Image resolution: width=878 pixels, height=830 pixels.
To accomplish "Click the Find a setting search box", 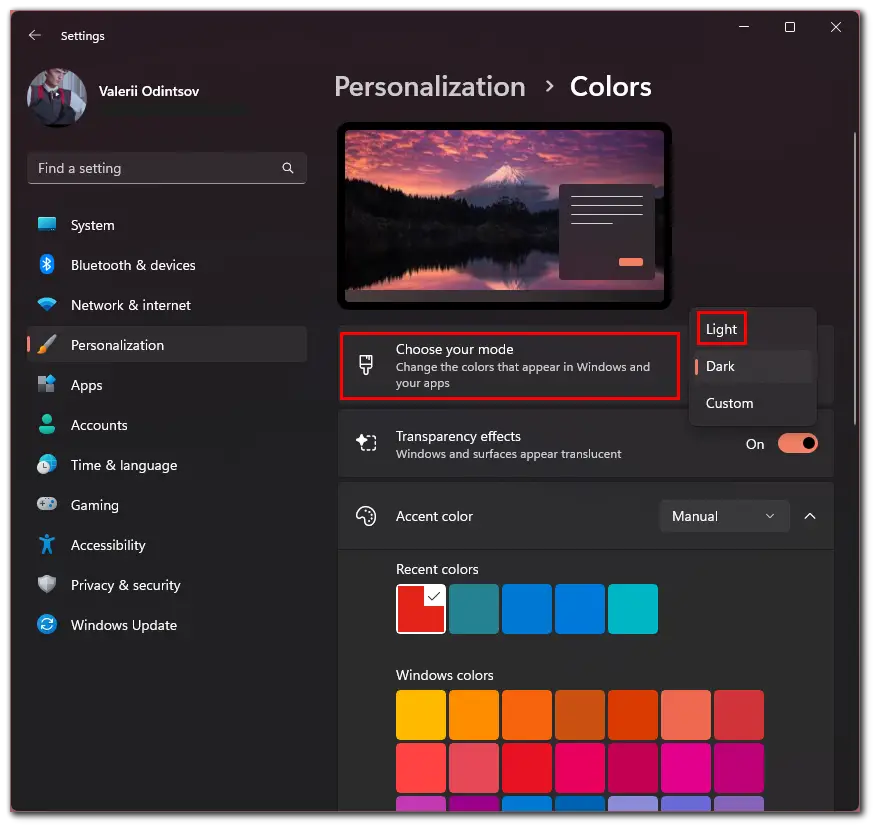I will click(x=167, y=168).
